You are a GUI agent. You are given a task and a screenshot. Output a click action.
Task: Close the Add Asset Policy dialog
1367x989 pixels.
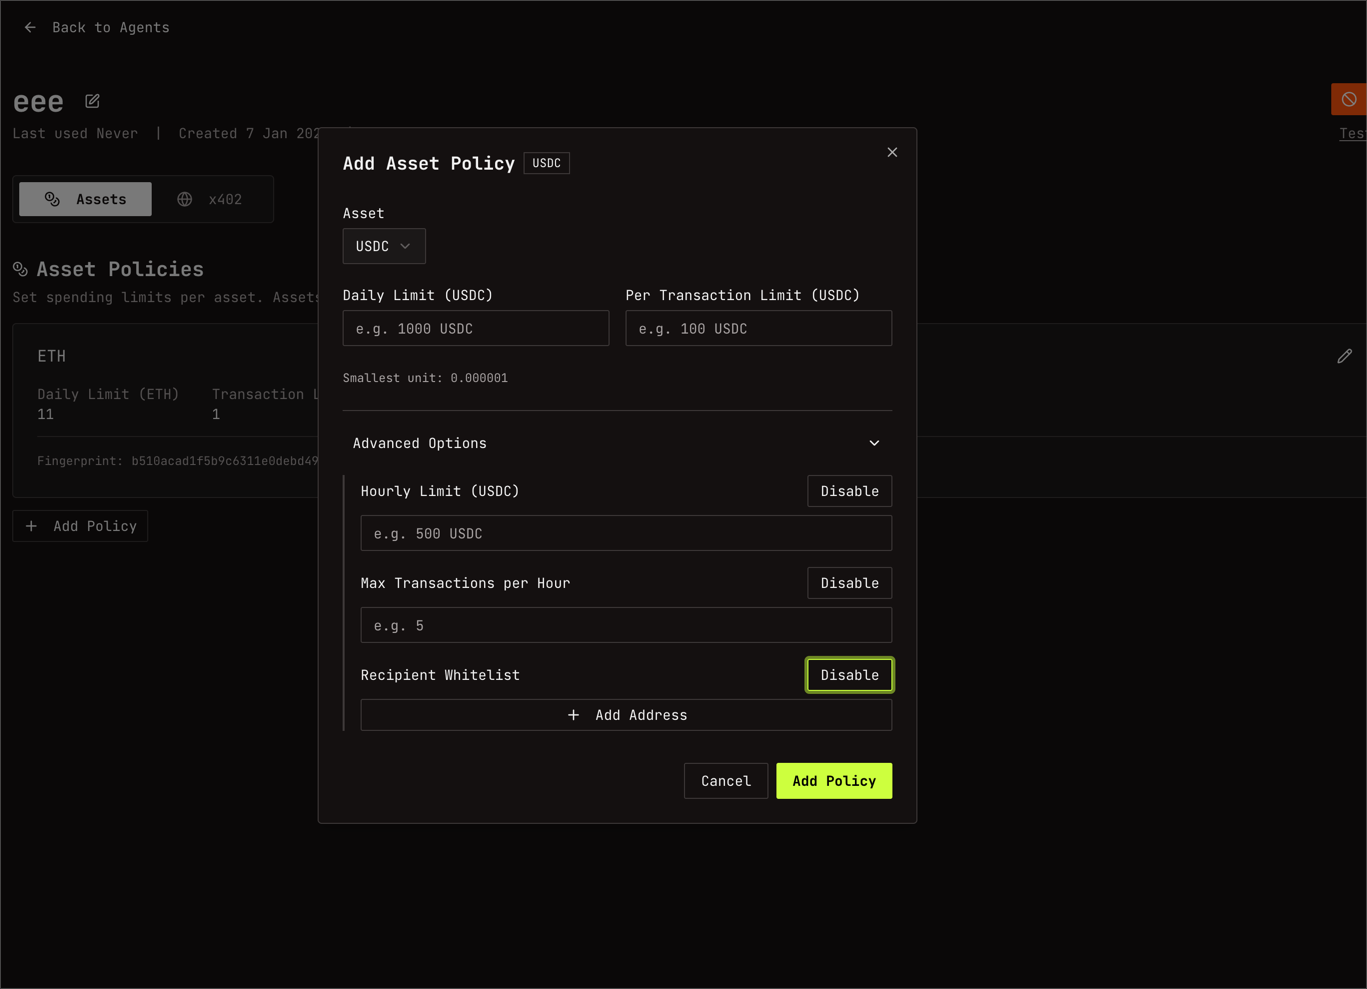click(892, 152)
